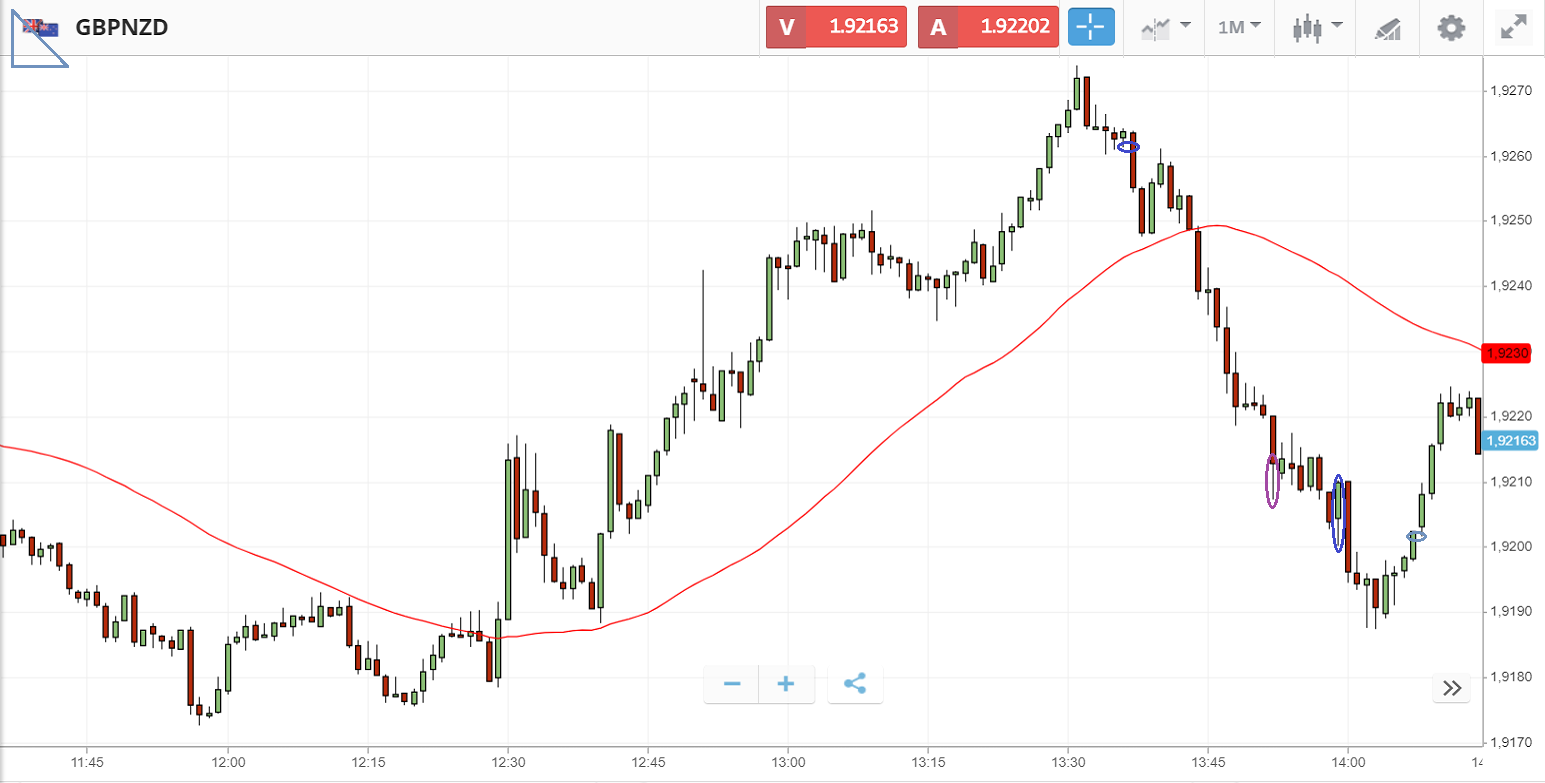Viewport: 1545px width, 783px height.
Task: Toggle the crosshair cursor button
Action: 1091,27
